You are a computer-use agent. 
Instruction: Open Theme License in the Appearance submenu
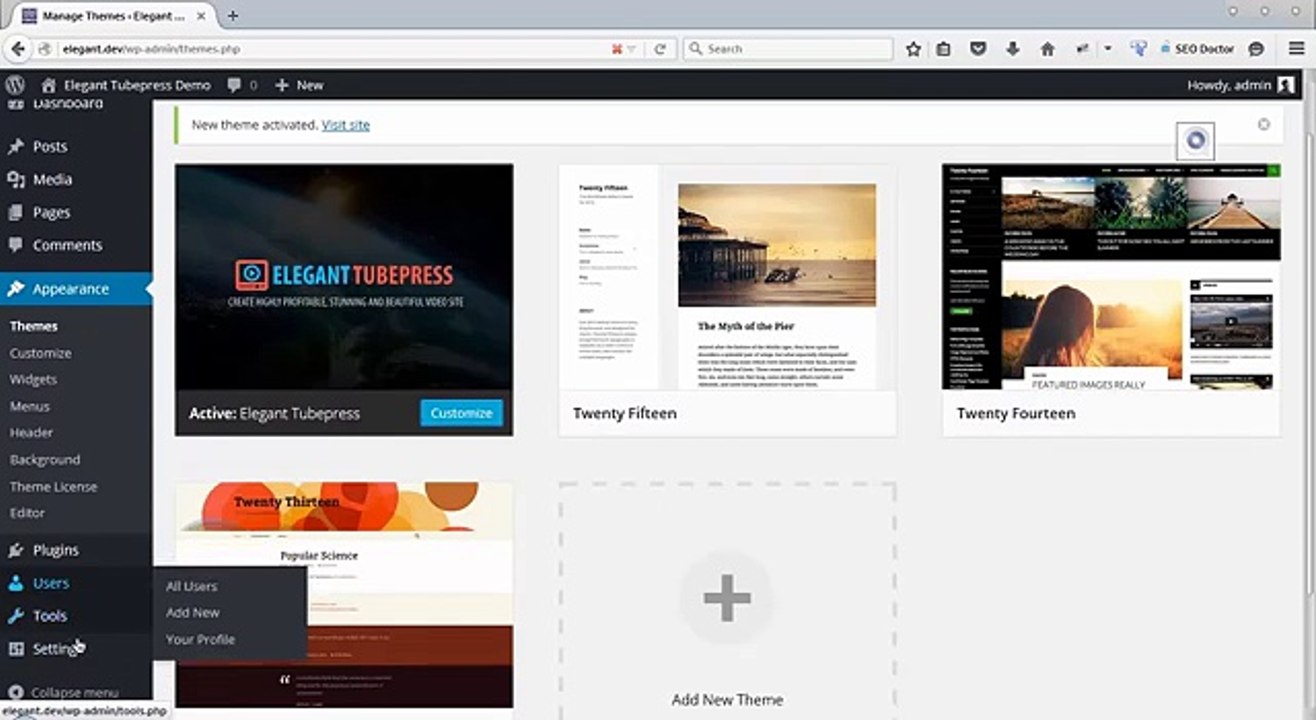coord(54,487)
